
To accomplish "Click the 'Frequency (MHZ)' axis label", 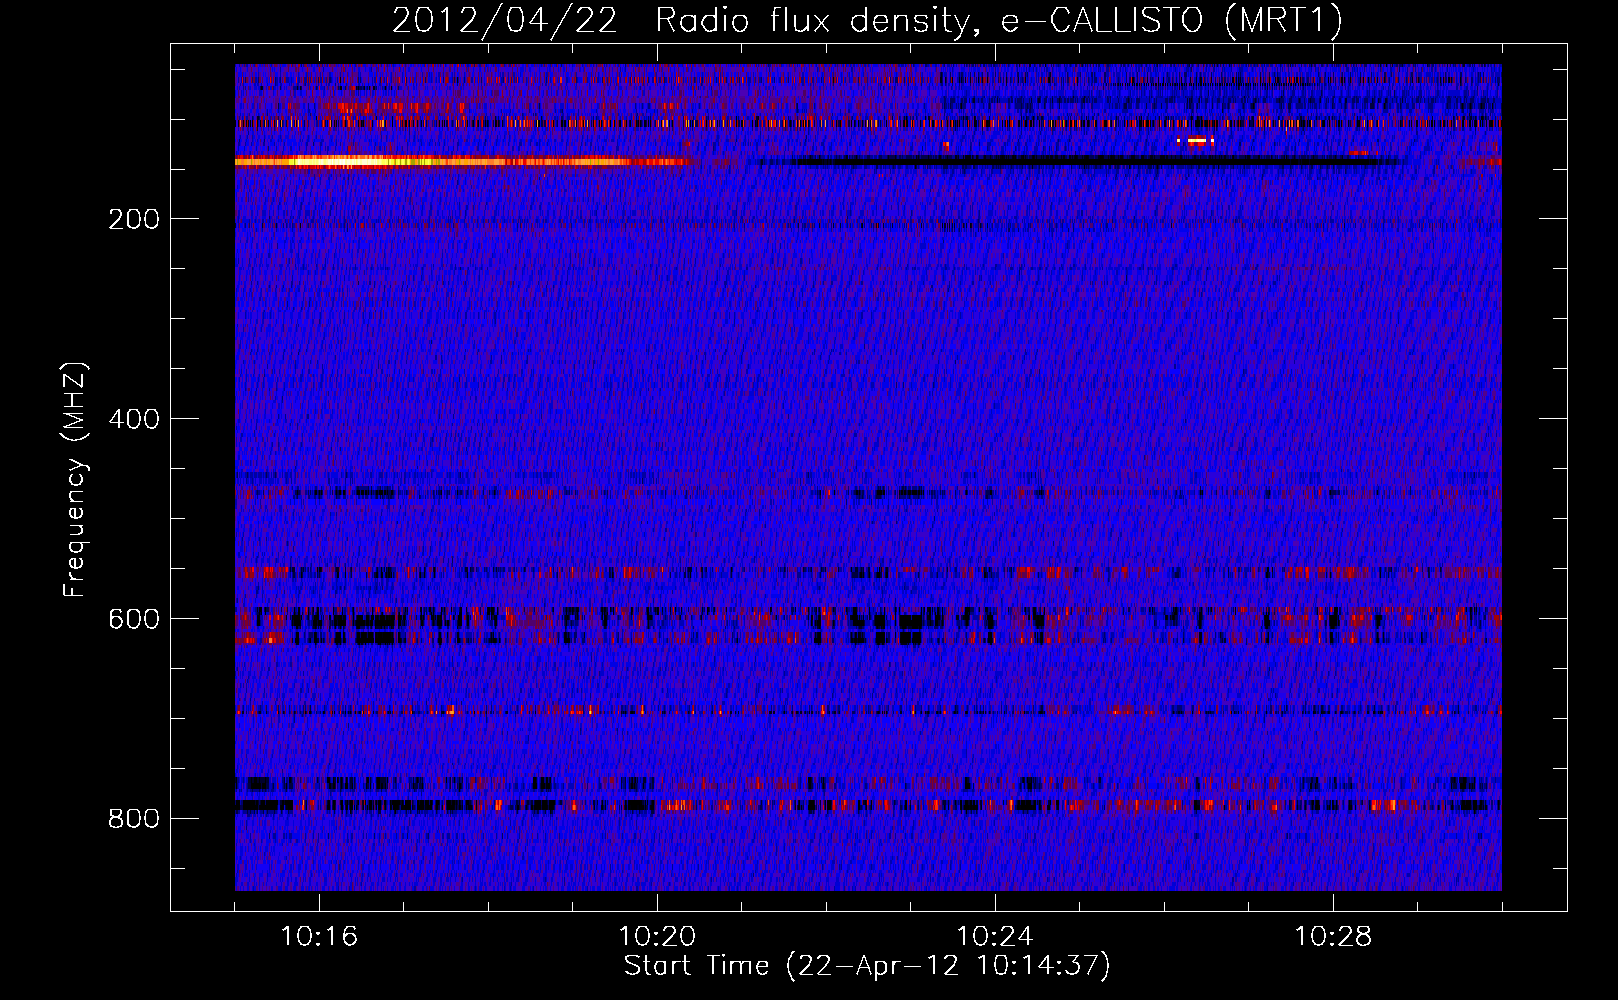I will [75, 480].
